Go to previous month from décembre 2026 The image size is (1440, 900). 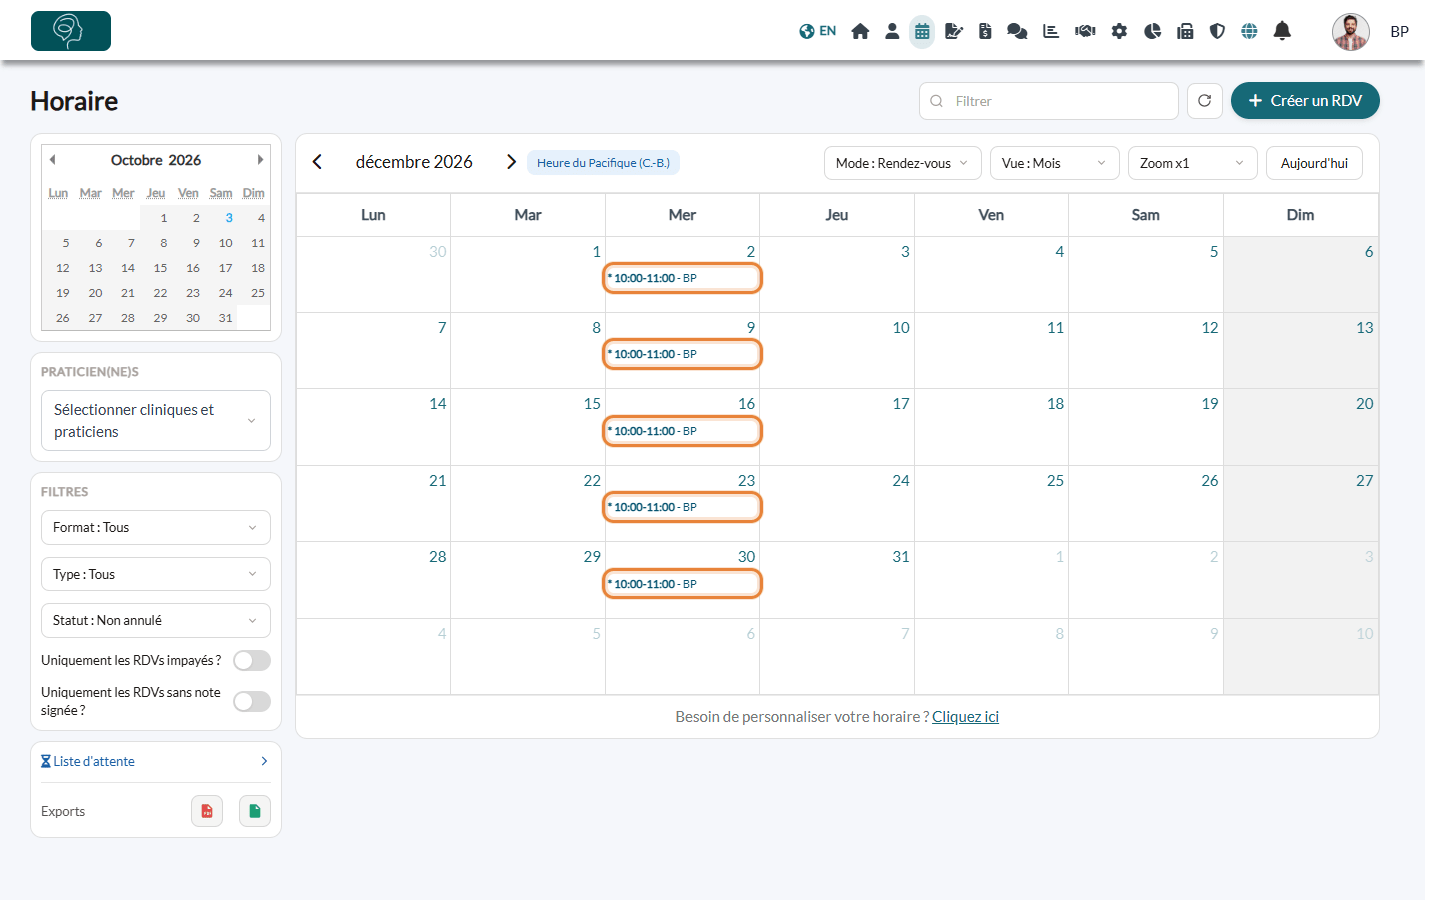point(317,162)
